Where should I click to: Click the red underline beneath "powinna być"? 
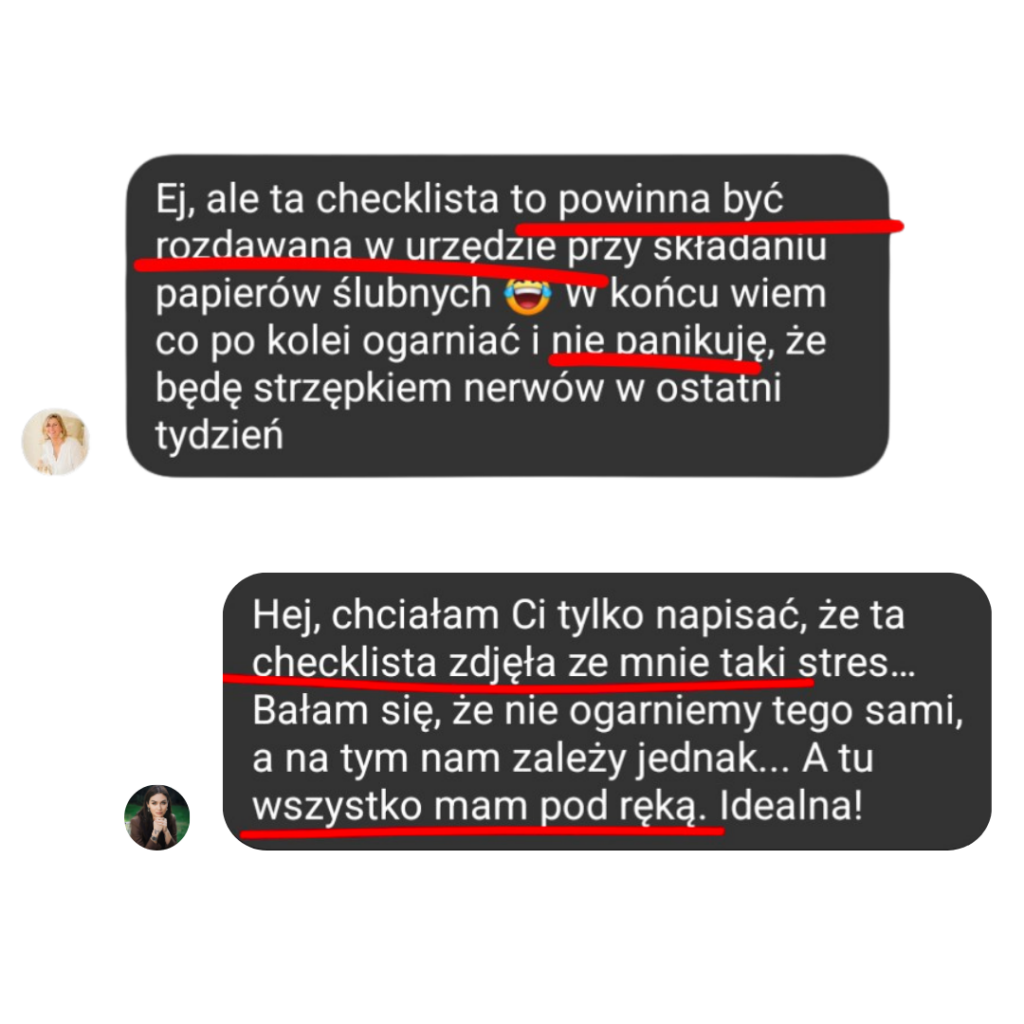[x=709, y=227]
